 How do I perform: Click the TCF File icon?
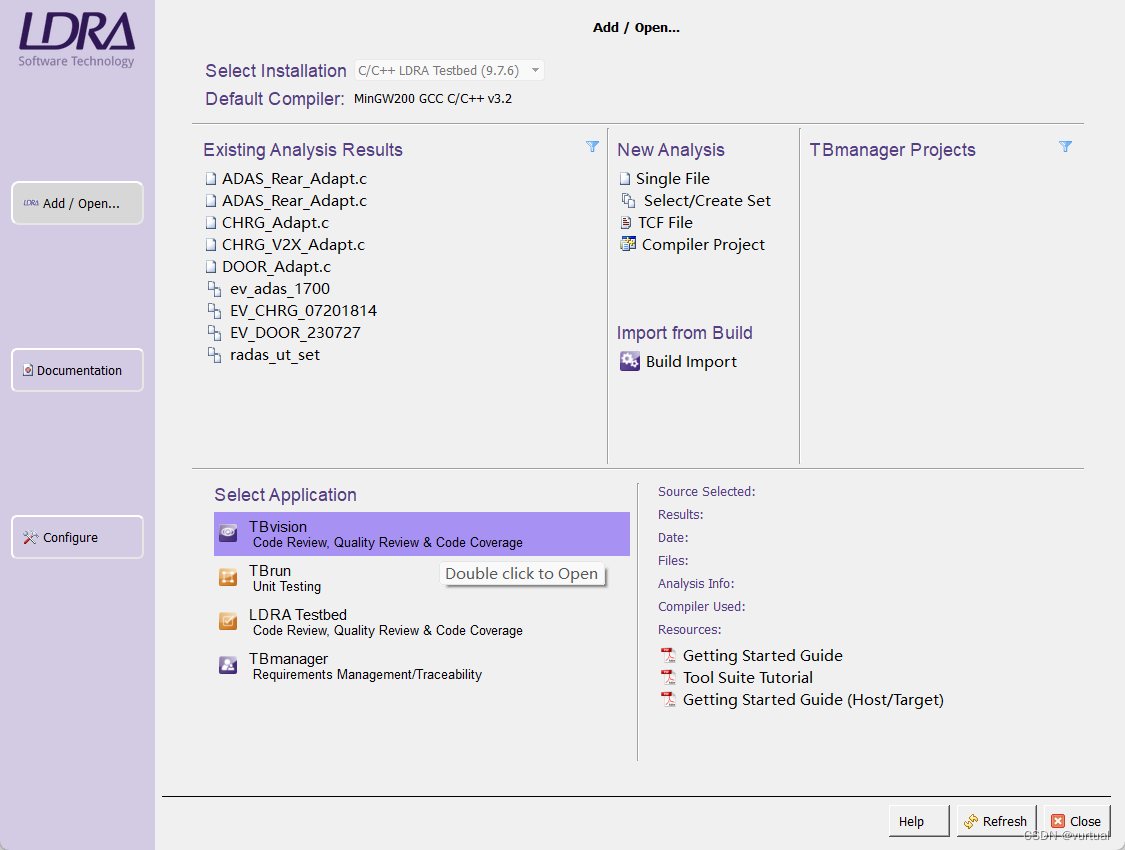pos(626,223)
